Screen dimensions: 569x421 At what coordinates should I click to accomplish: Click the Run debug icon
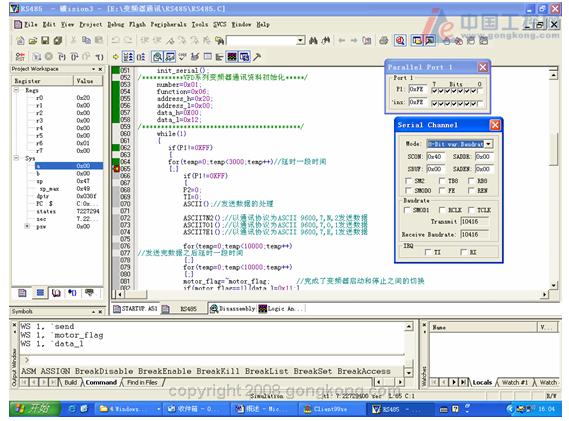point(37,57)
